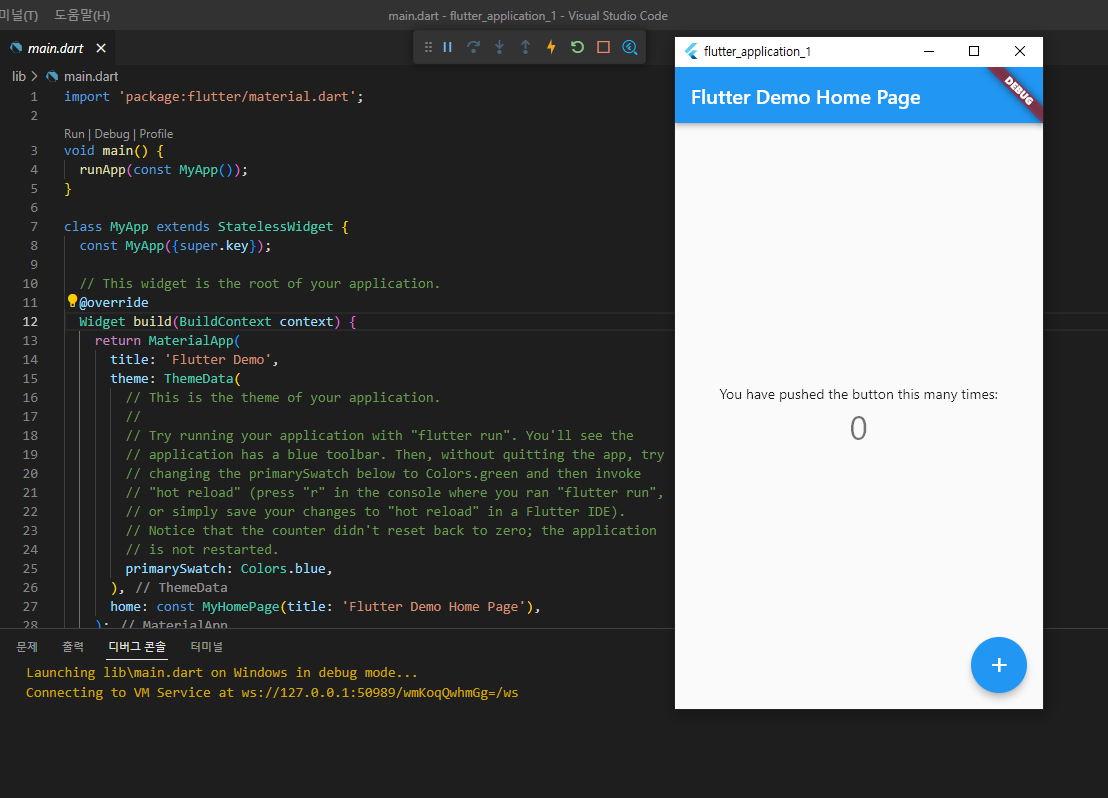
Task: Click the '@override' annotation on line 11
Action: (114, 303)
